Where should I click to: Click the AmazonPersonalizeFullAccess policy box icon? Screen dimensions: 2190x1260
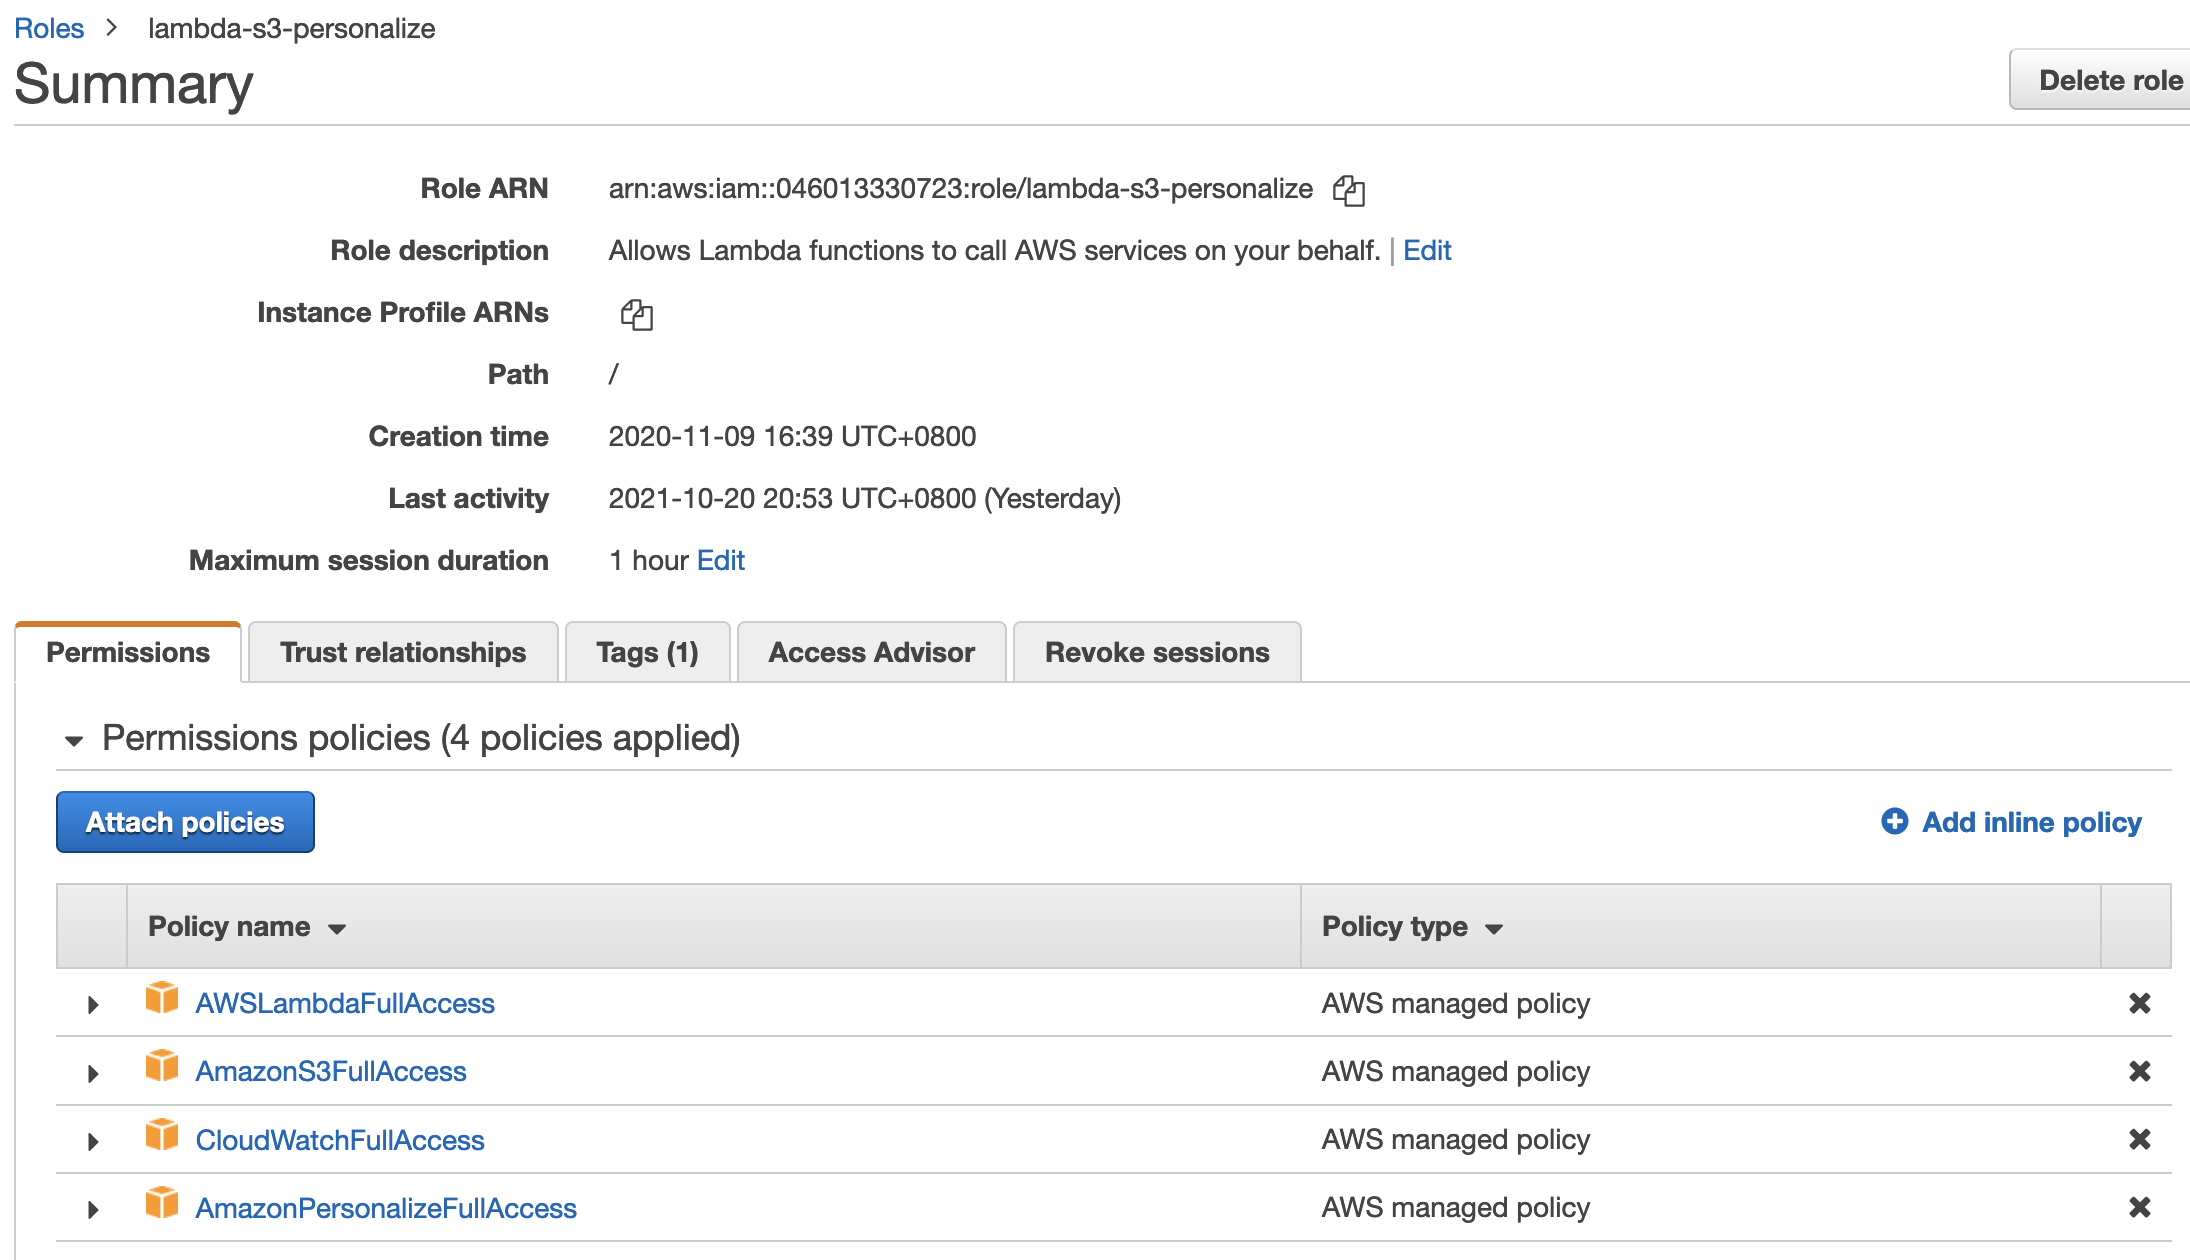162,1204
